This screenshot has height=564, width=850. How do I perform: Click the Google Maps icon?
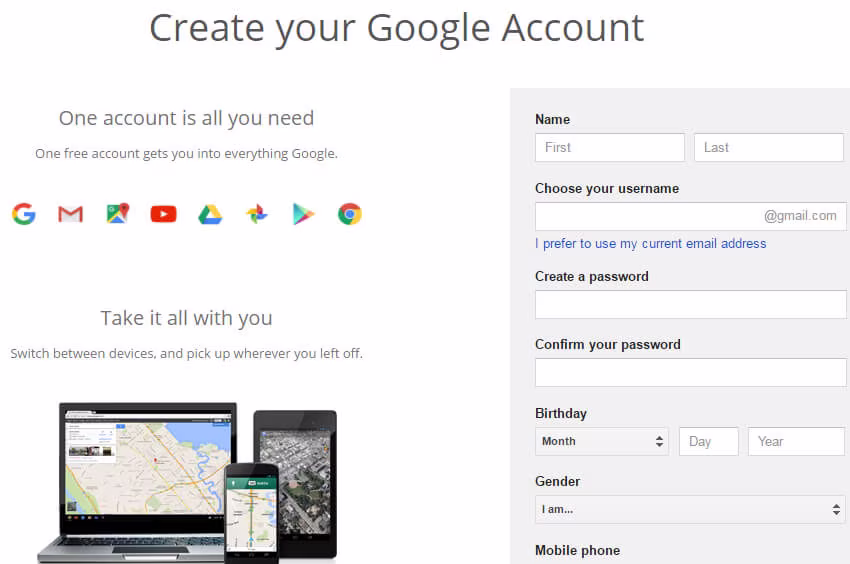[x=118, y=214]
